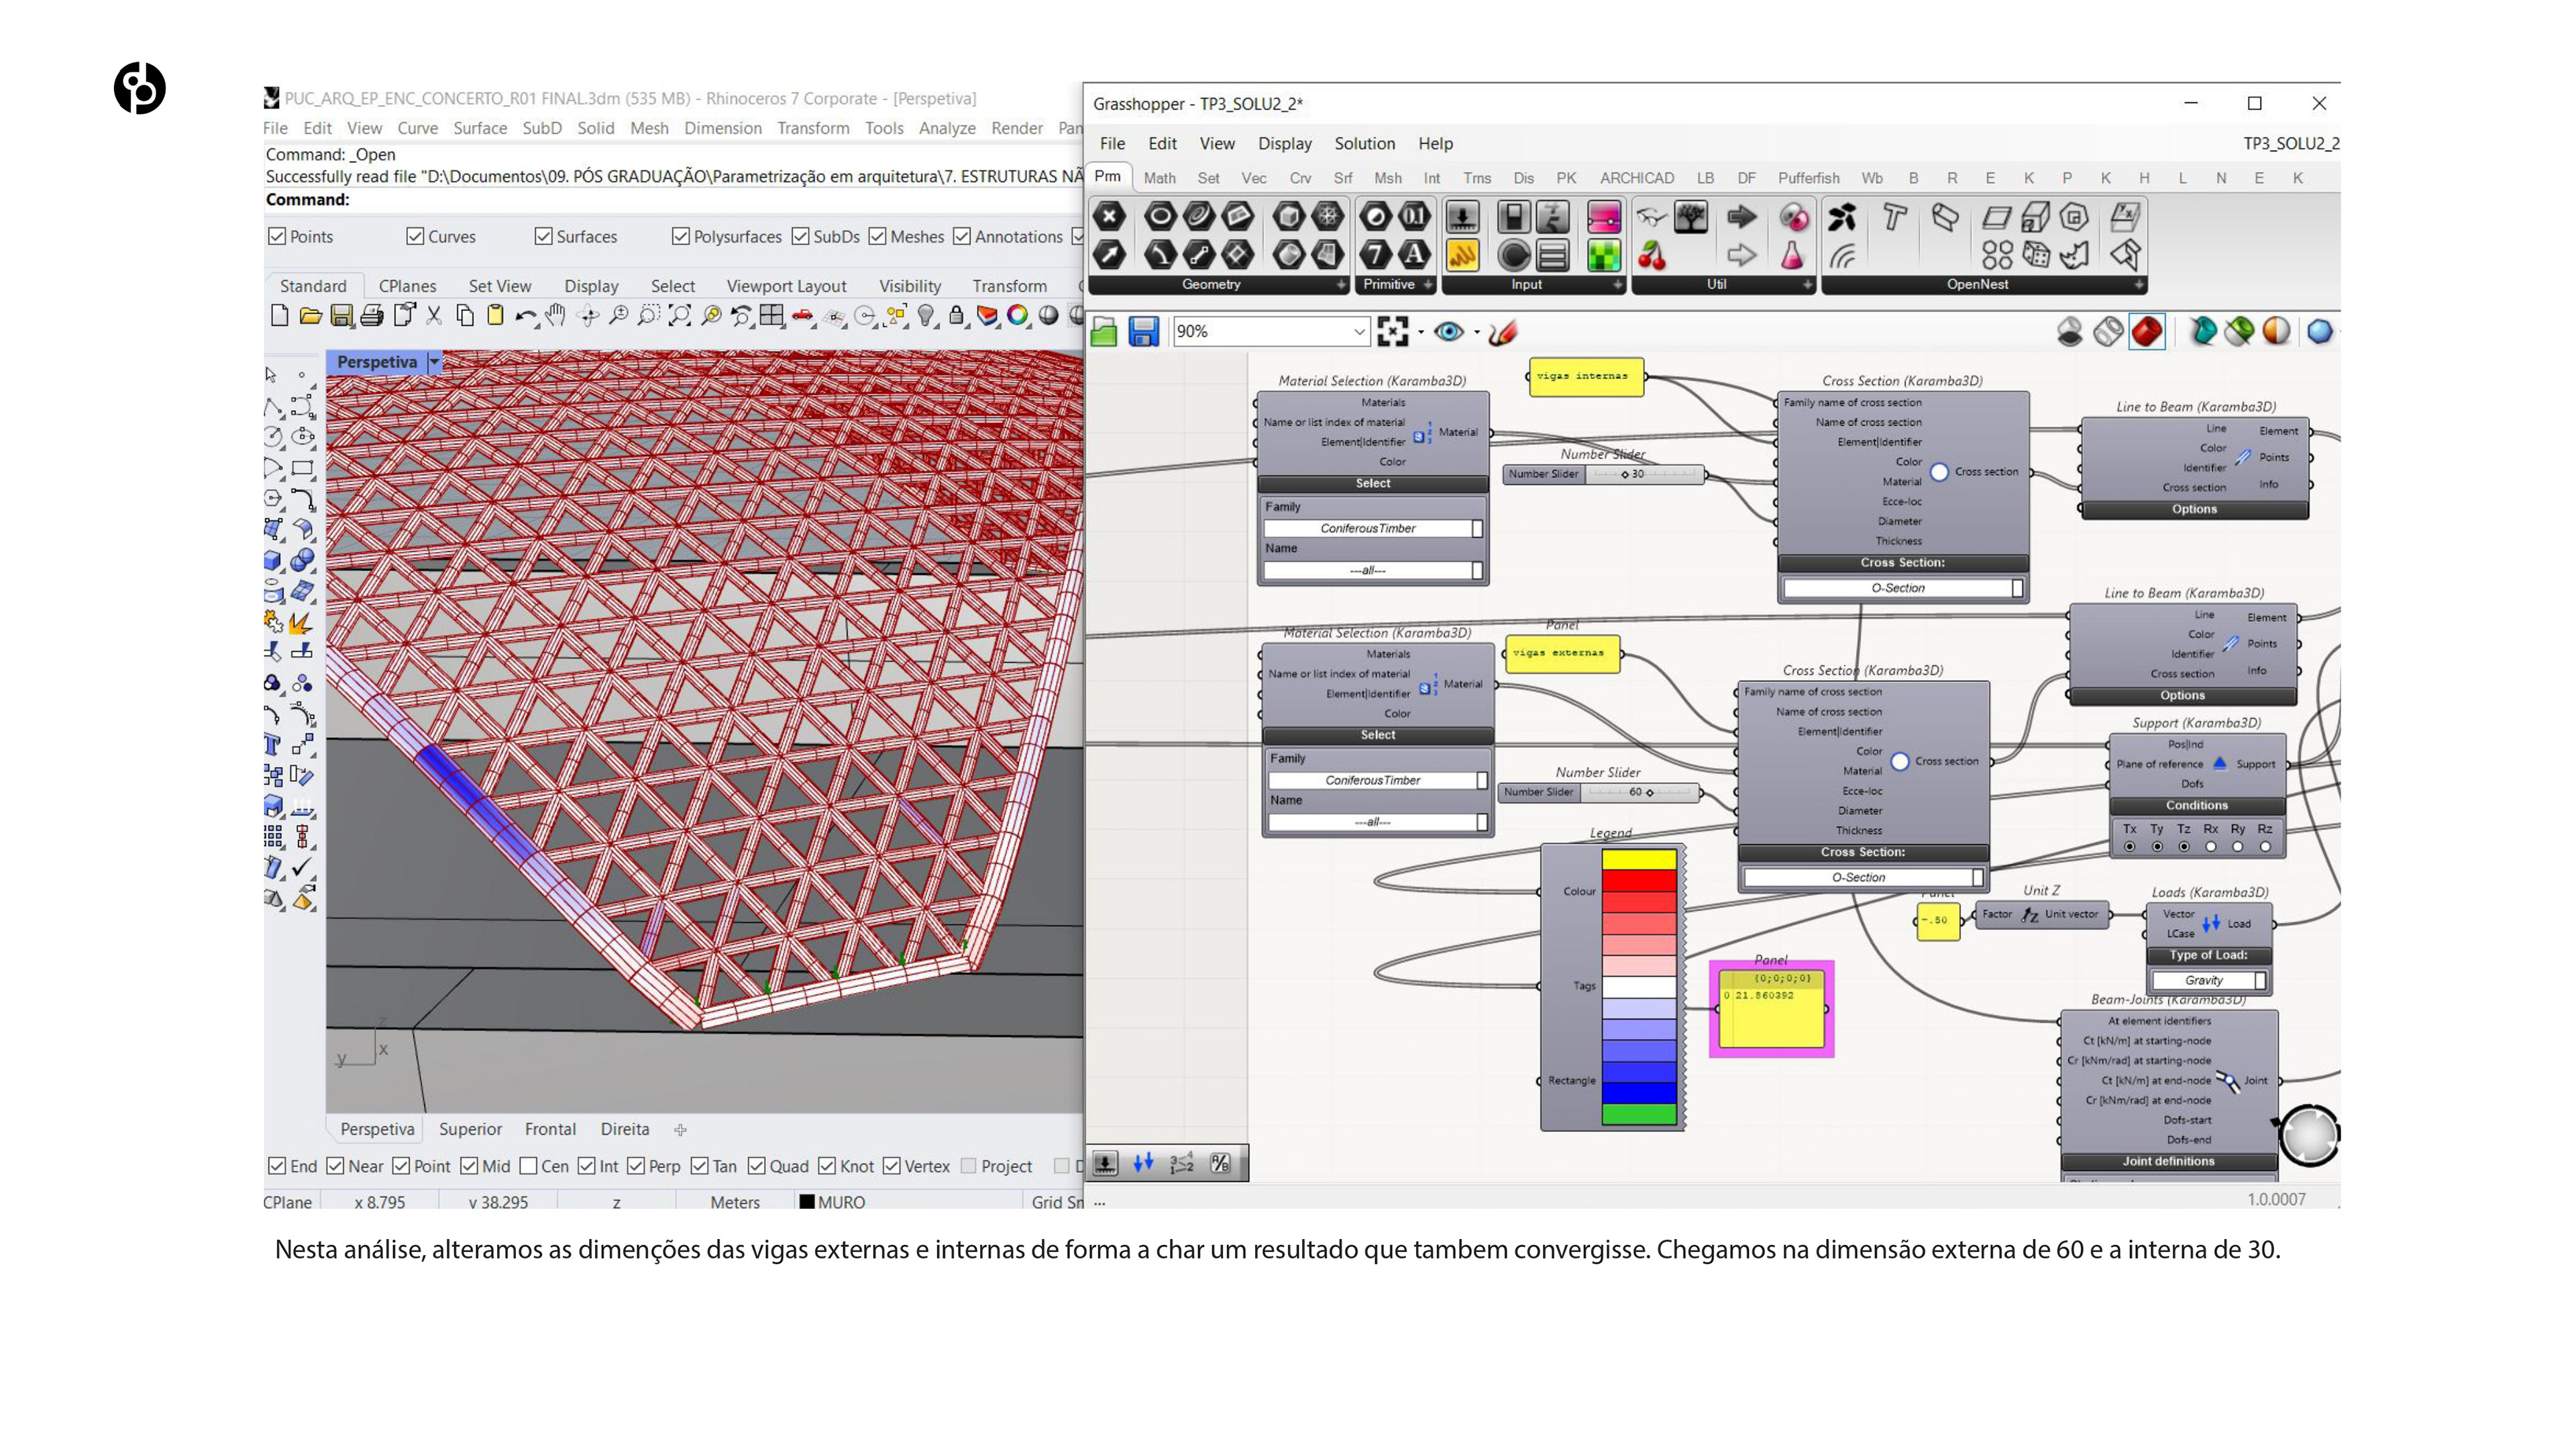
Task: Switch to the Superior viewport tab
Action: point(470,1129)
